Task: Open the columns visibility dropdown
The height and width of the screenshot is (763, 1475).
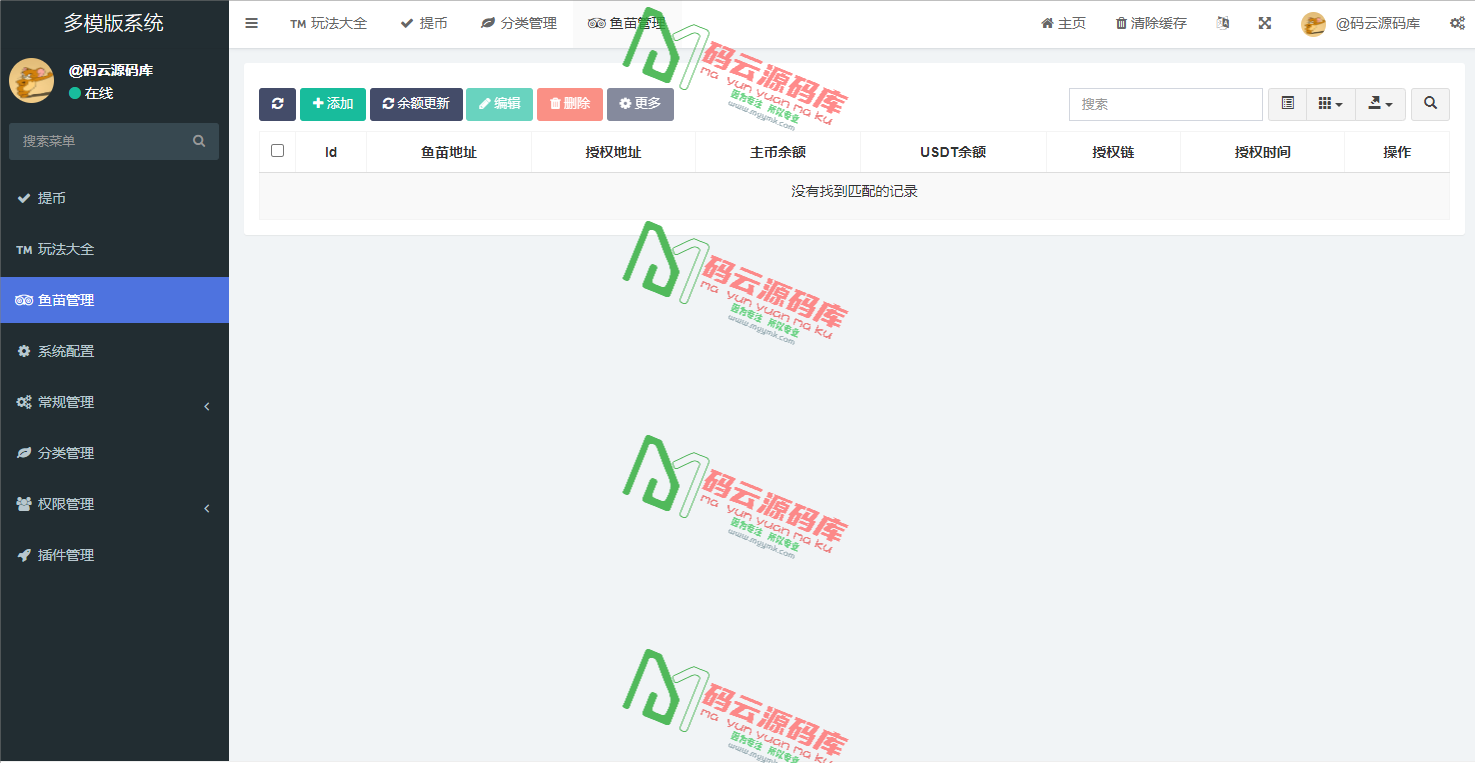Action: 1330,104
